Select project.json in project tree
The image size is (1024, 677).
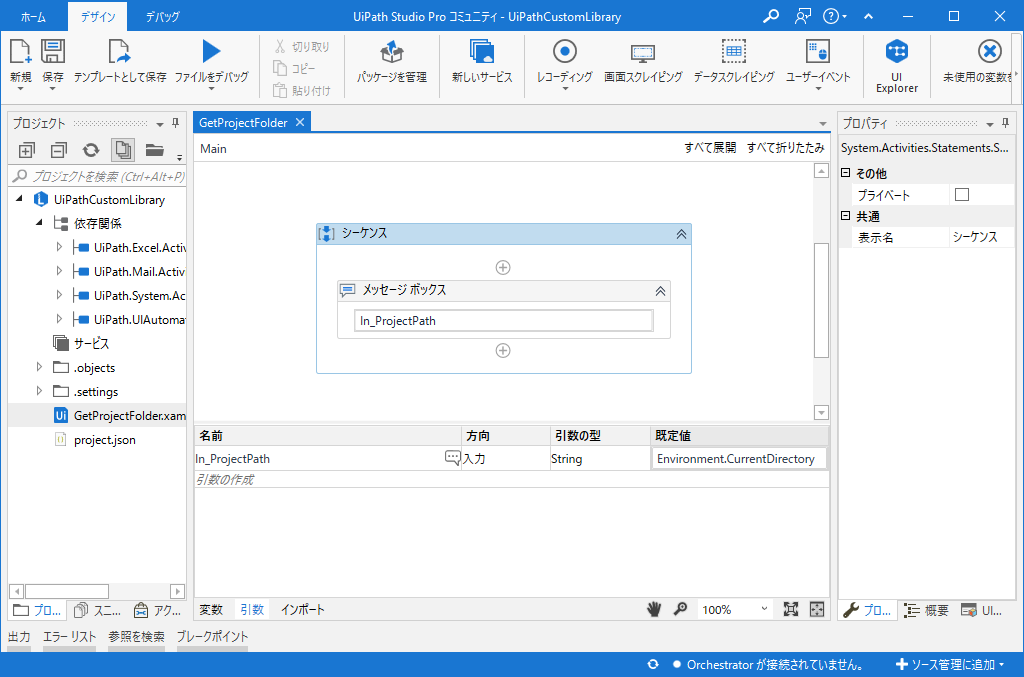[104, 440]
